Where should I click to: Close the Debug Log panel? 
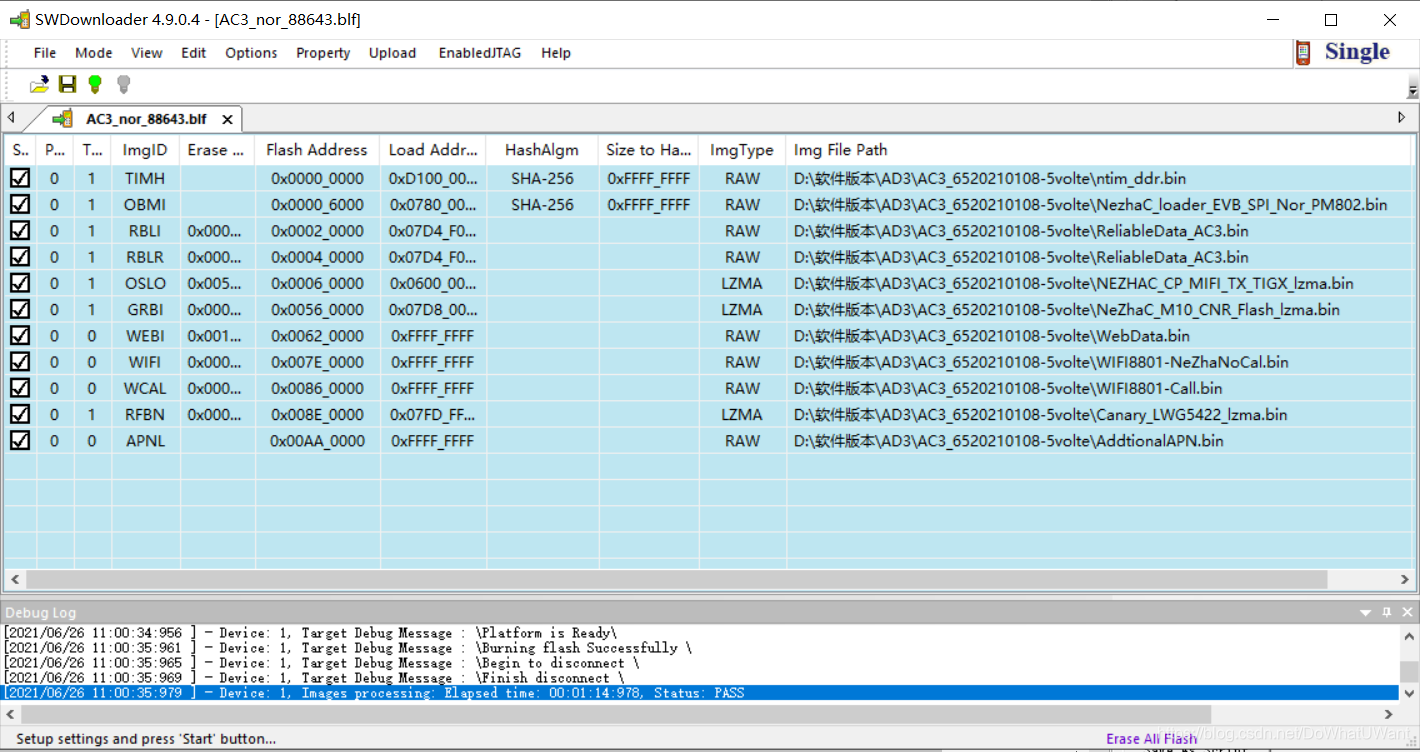(1408, 612)
